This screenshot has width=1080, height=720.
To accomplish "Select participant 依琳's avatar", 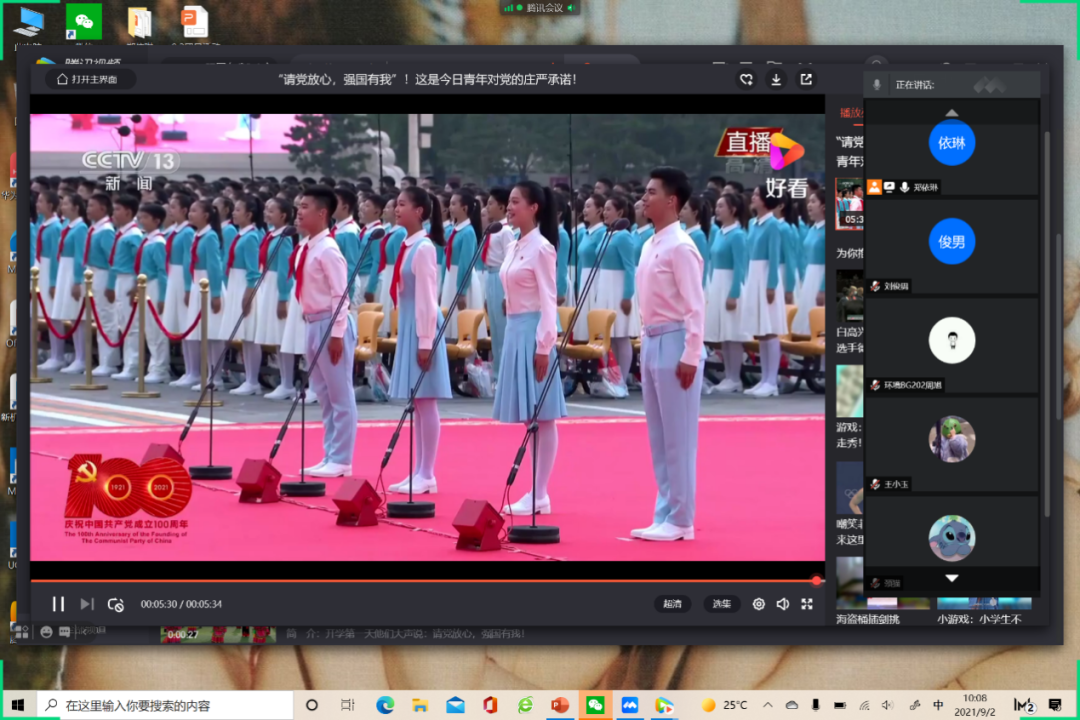I will (x=951, y=142).
